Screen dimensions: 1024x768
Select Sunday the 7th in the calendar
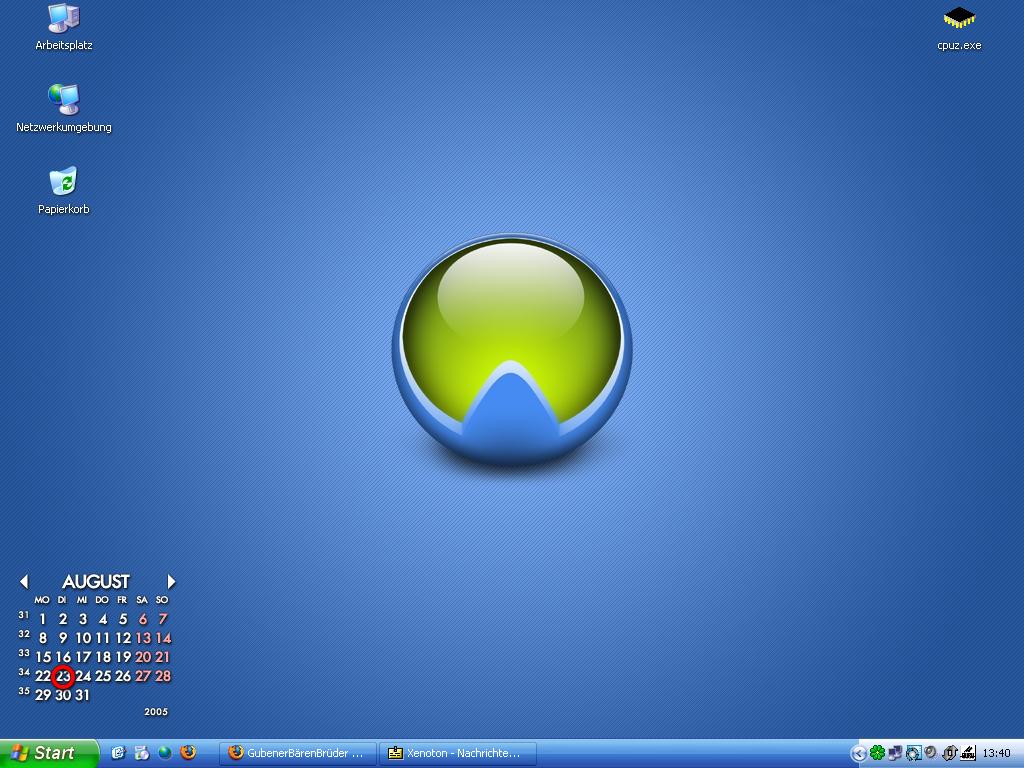point(163,619)
